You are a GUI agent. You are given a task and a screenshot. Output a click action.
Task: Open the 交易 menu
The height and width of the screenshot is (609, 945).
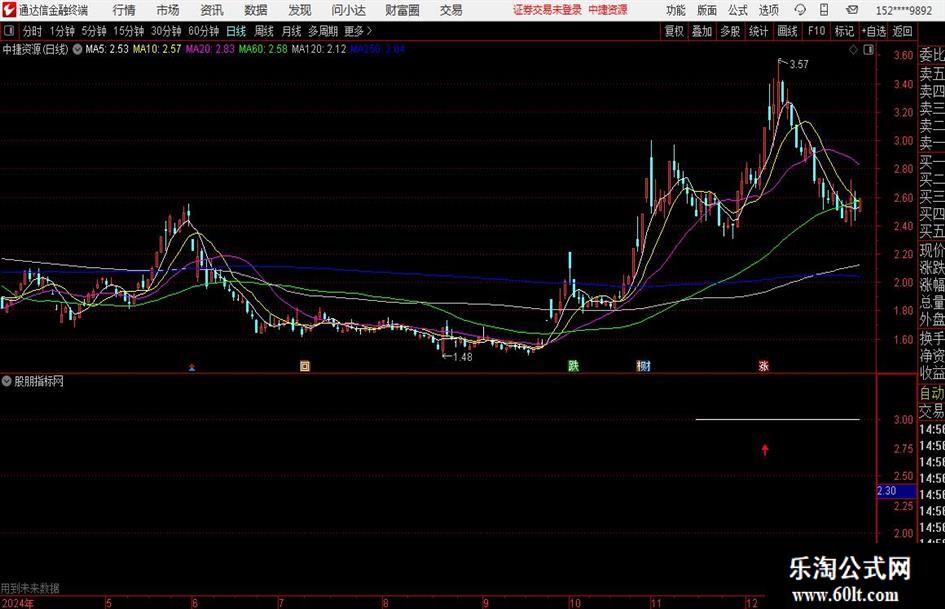[451, 10]
